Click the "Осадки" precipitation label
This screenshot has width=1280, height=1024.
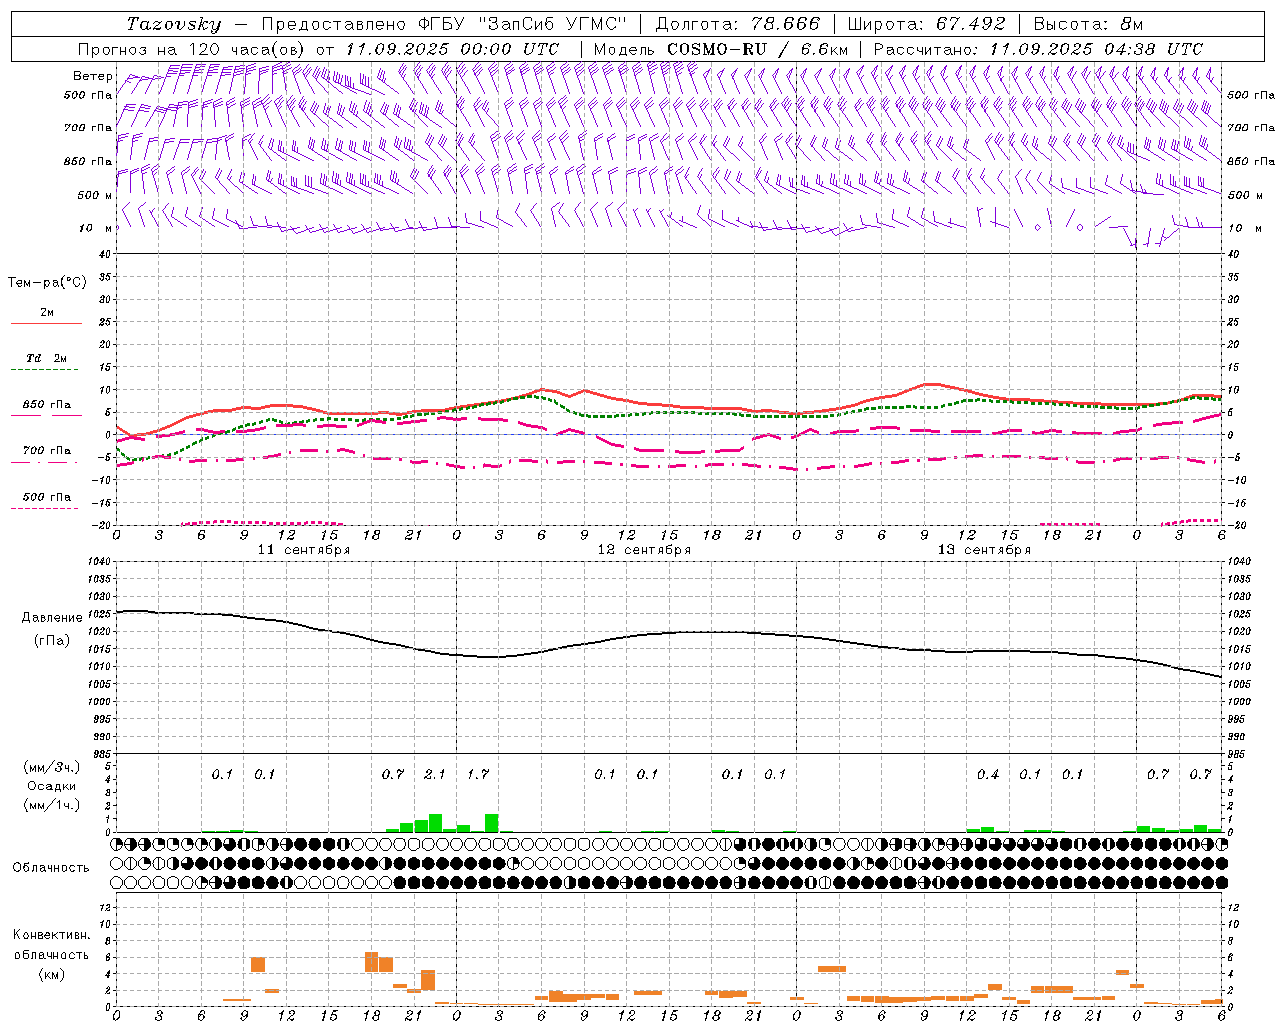pyautogui.click(x=52, y=786)
